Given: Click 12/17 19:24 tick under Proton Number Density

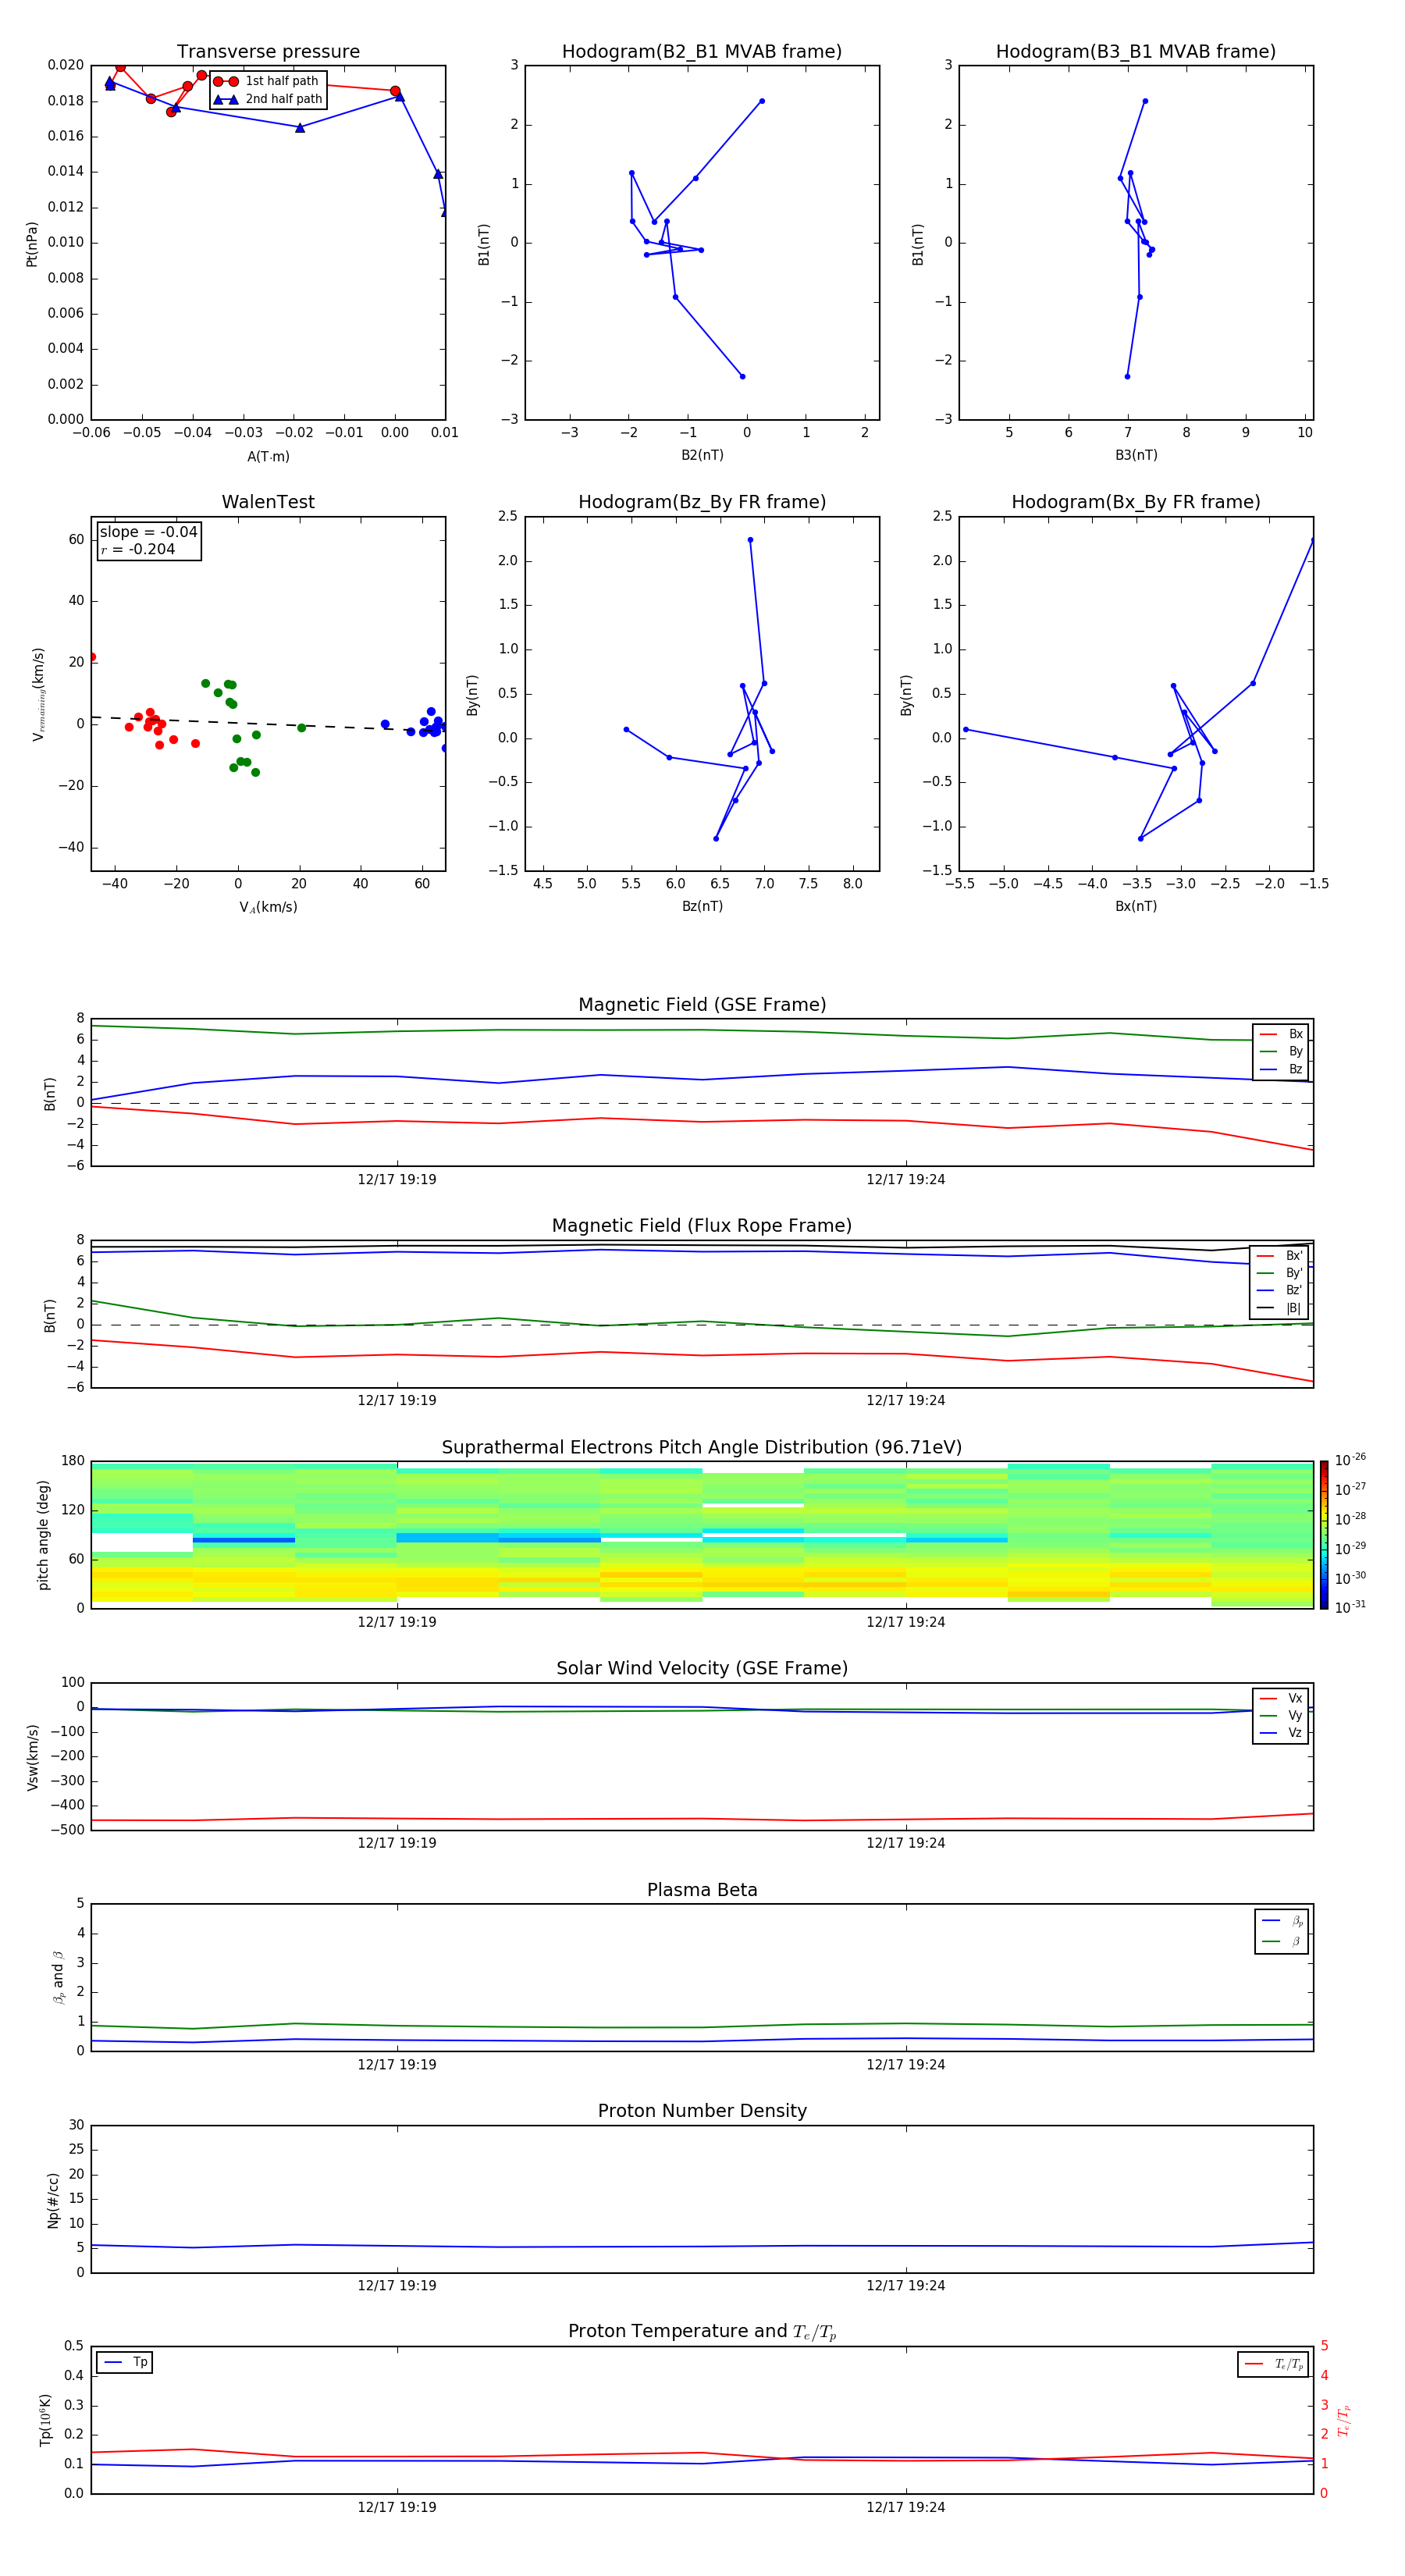Looking at the screenshot, I should [x=906, y=2286].
